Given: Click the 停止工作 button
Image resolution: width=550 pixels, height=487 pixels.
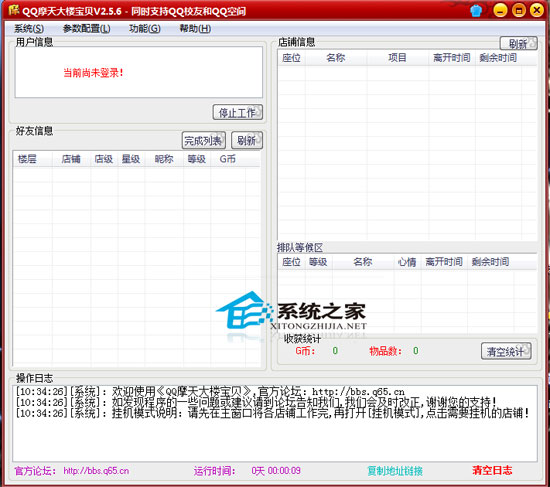Looking at the screenshot, I should coord(237,112).
